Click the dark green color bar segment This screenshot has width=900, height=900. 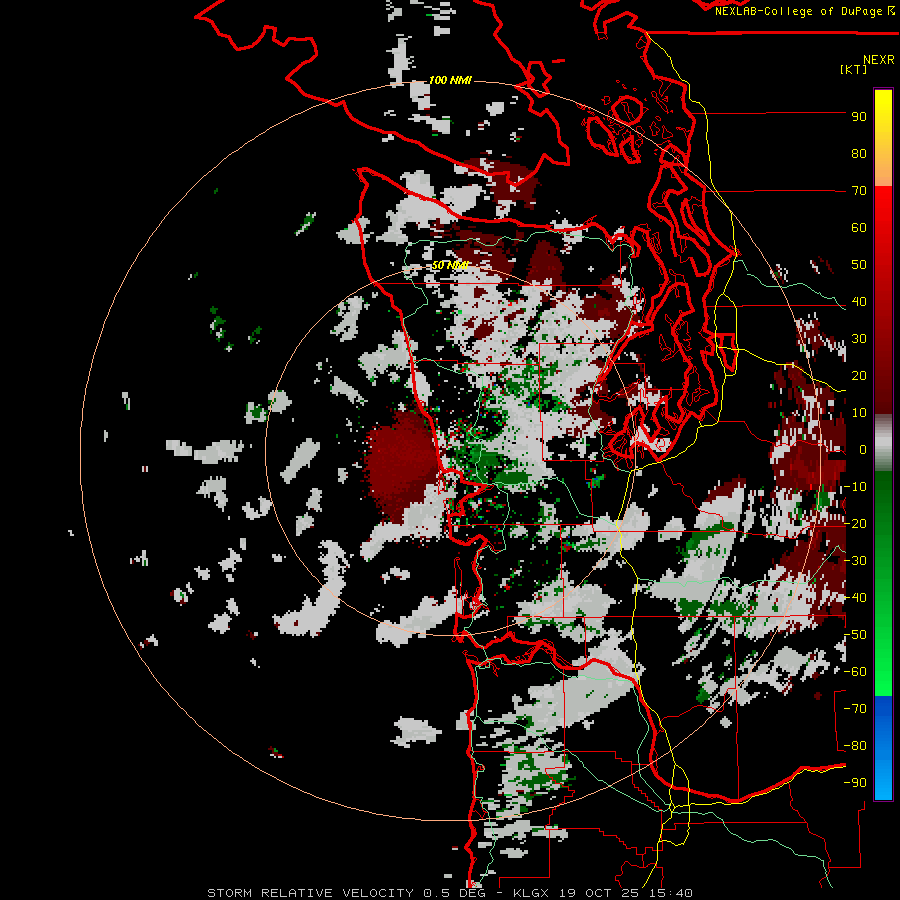pyautogui.click(x=883, y=583)
